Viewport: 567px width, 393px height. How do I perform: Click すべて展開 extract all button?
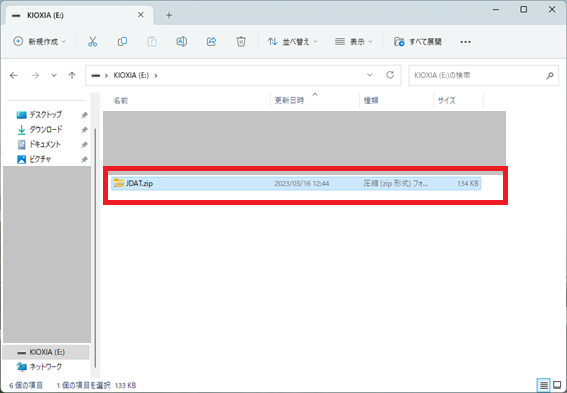[418, 42]
